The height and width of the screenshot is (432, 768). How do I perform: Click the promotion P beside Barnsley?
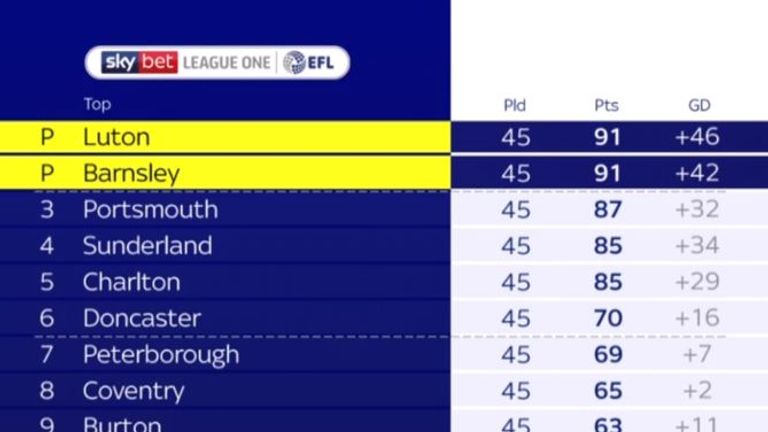point(47,173)
